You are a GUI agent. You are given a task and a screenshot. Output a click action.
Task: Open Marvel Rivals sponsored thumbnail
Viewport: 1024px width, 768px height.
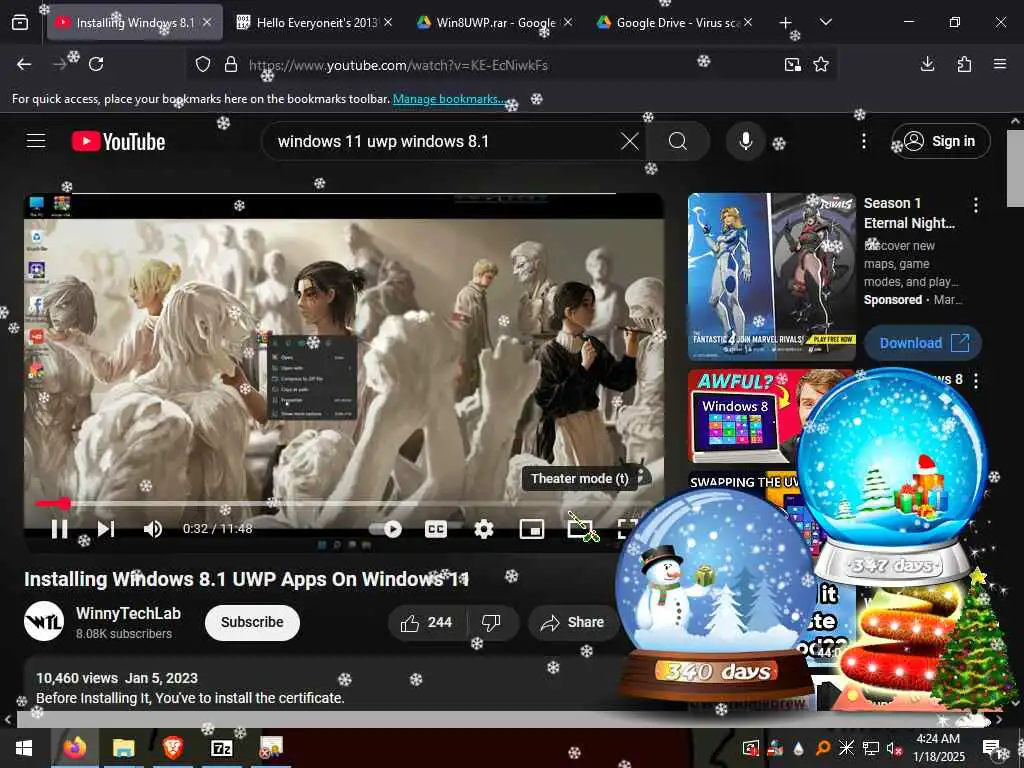click(x=771, y=277)
